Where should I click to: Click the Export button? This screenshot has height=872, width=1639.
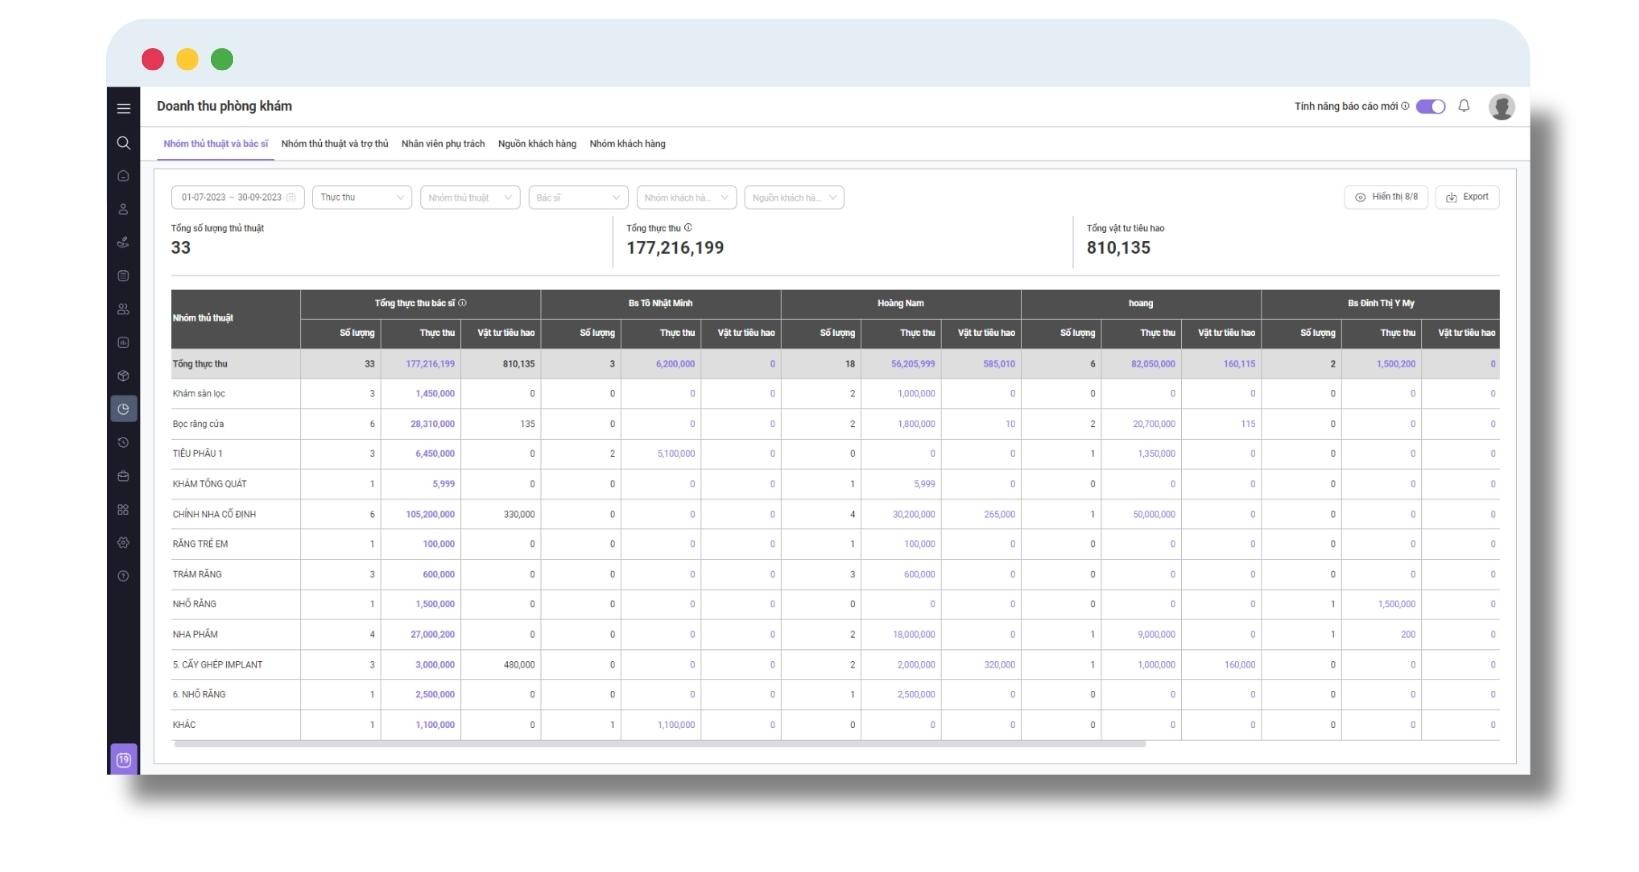(1467, 197)
